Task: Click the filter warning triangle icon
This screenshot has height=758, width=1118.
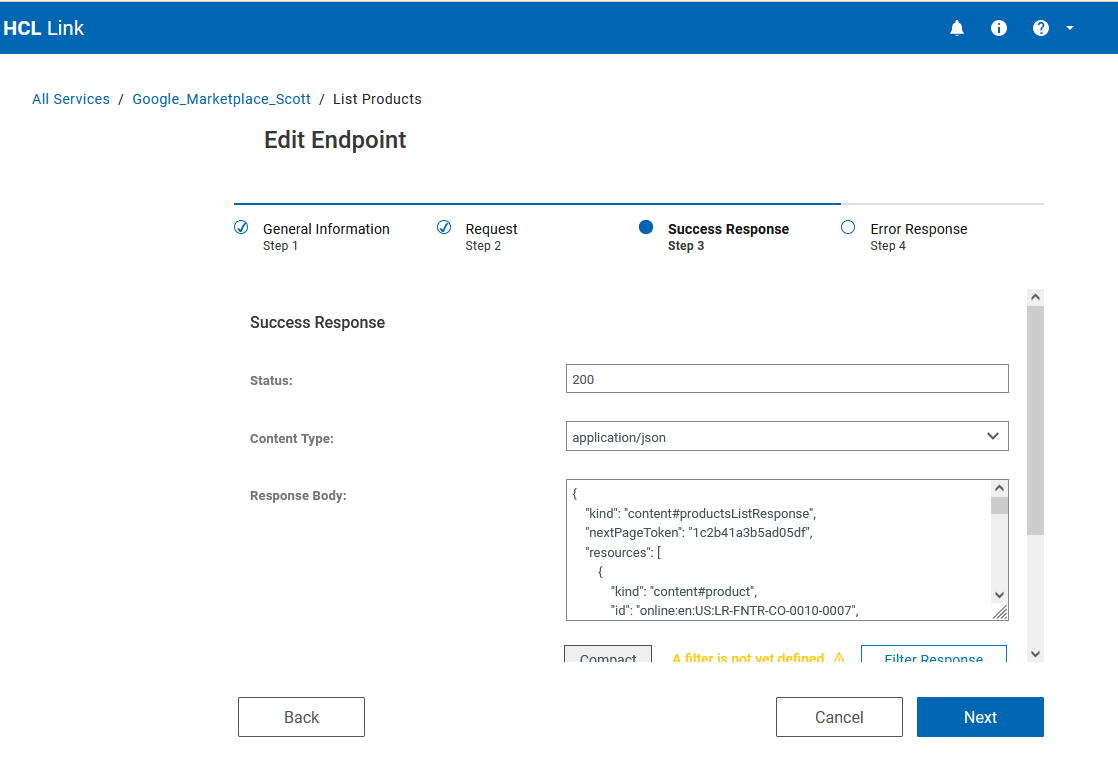Action: [x=838, y=657]
